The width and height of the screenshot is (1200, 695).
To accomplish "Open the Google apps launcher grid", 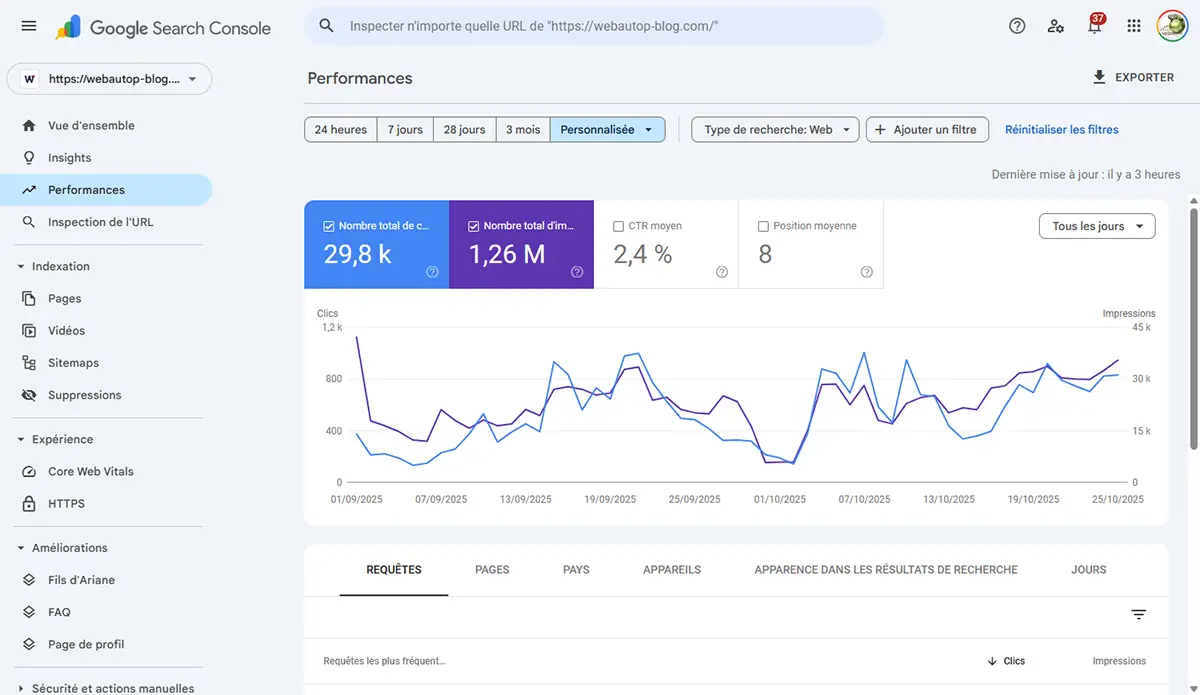I will pos(1133,27).
